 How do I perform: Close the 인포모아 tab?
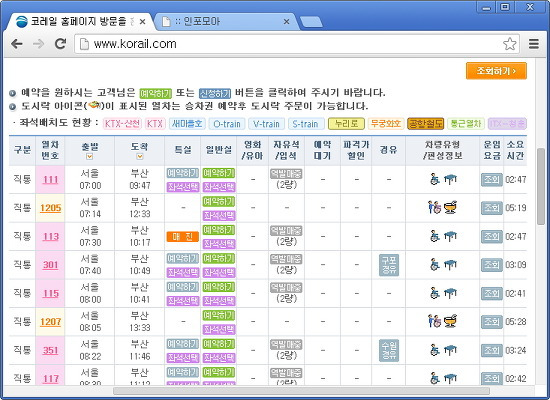coord(286,22)
